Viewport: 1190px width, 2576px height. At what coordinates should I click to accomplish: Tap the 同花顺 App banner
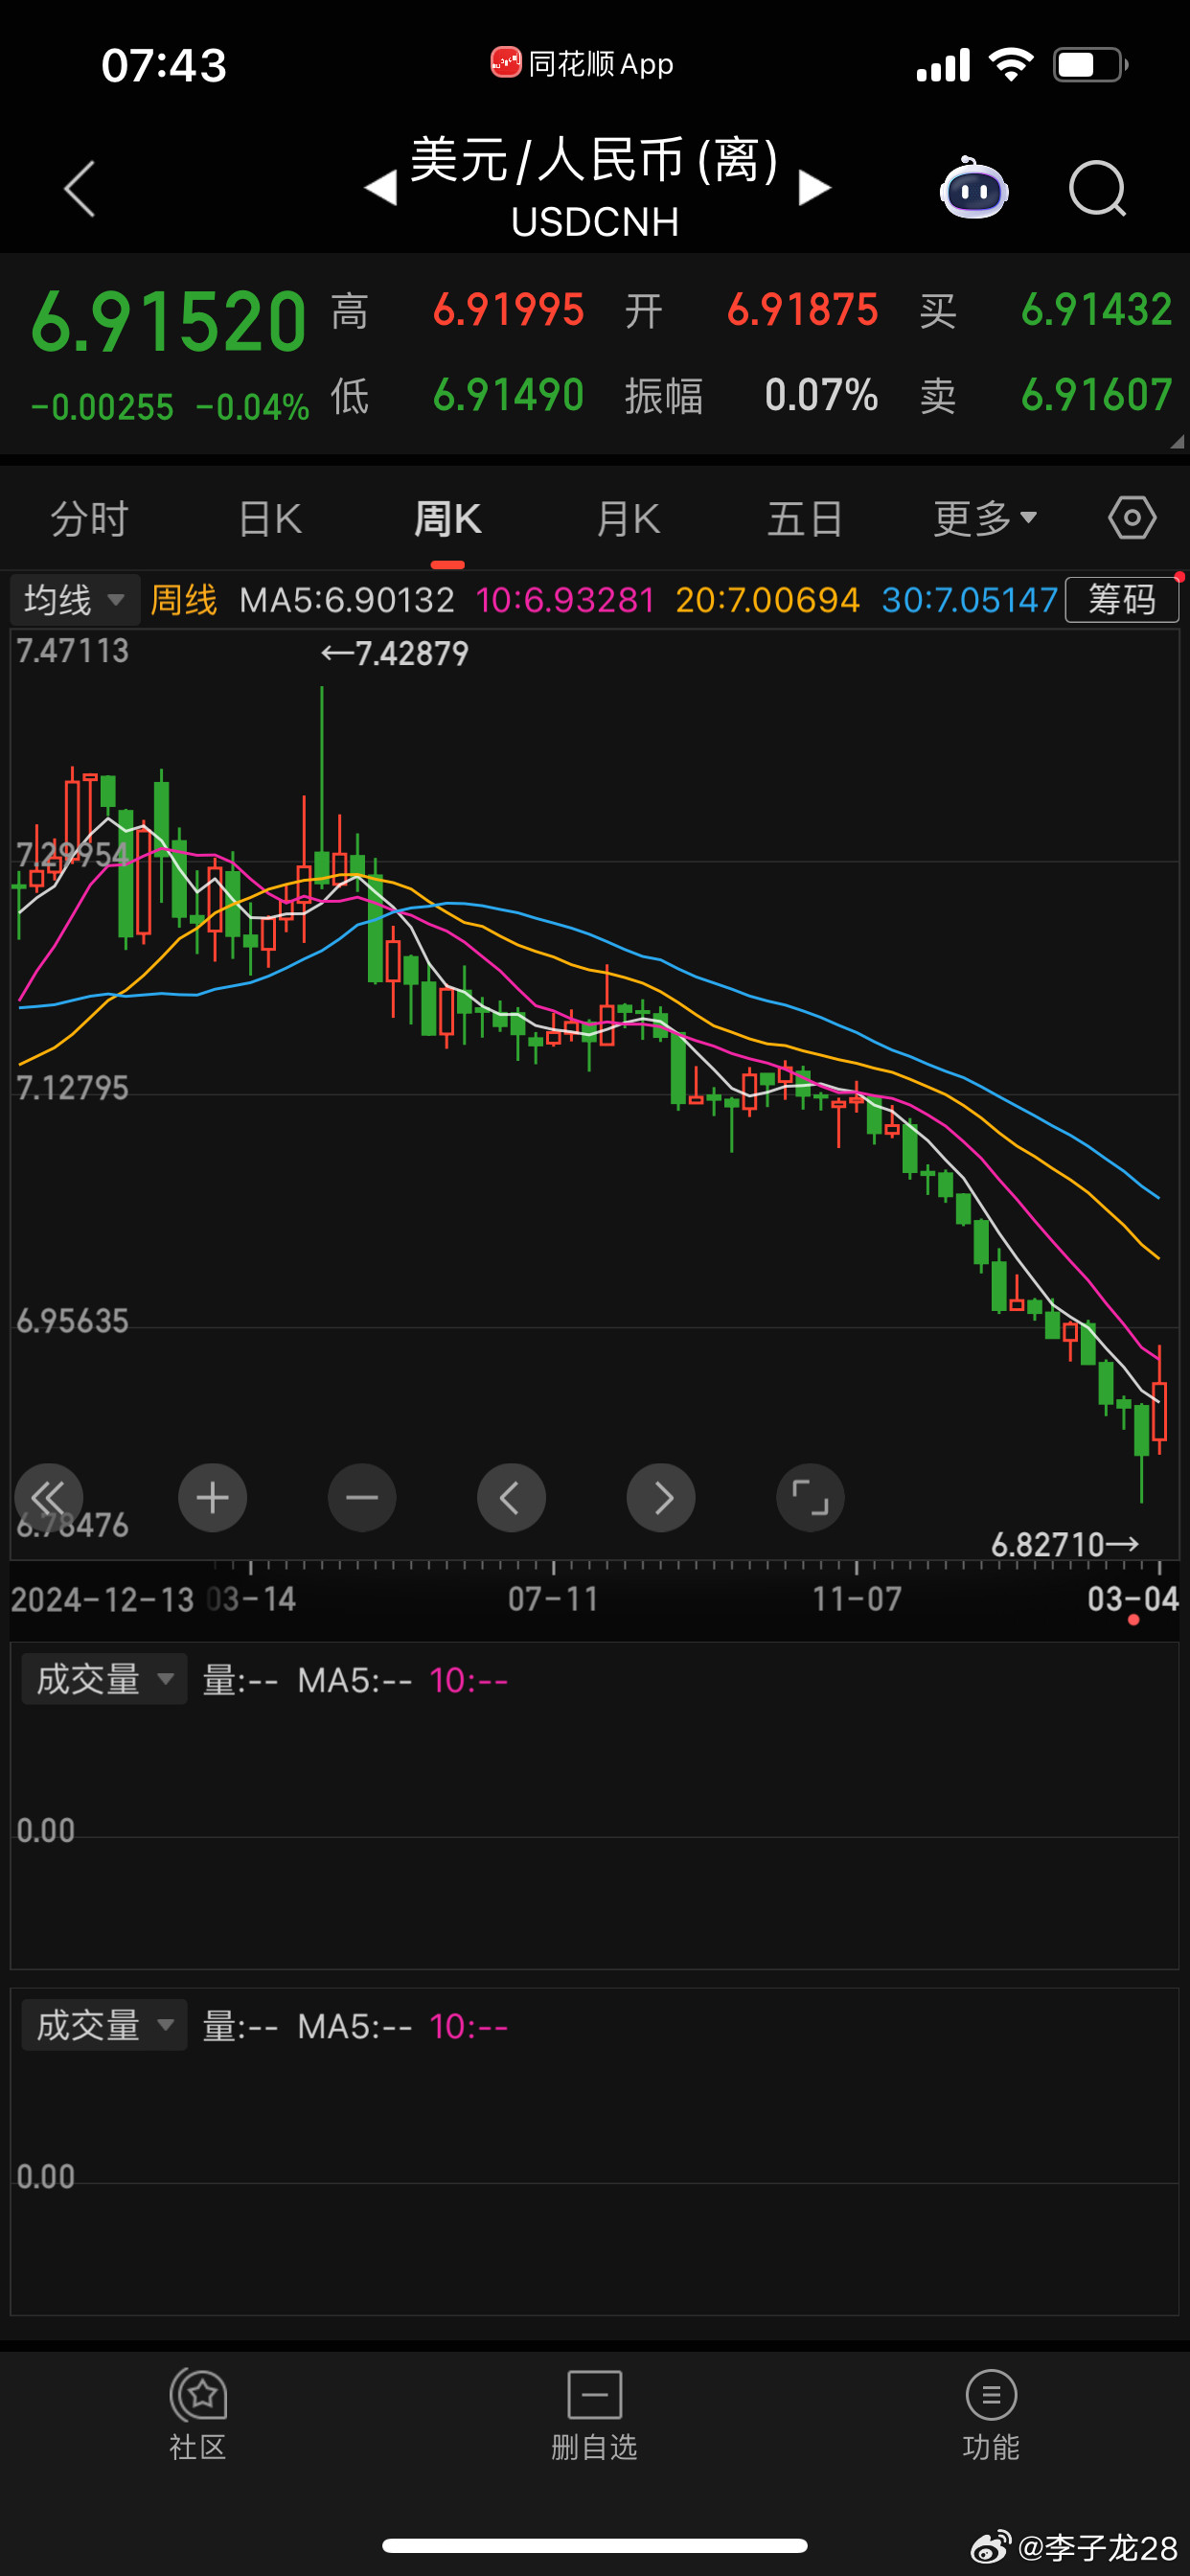(x=582, y=64)
